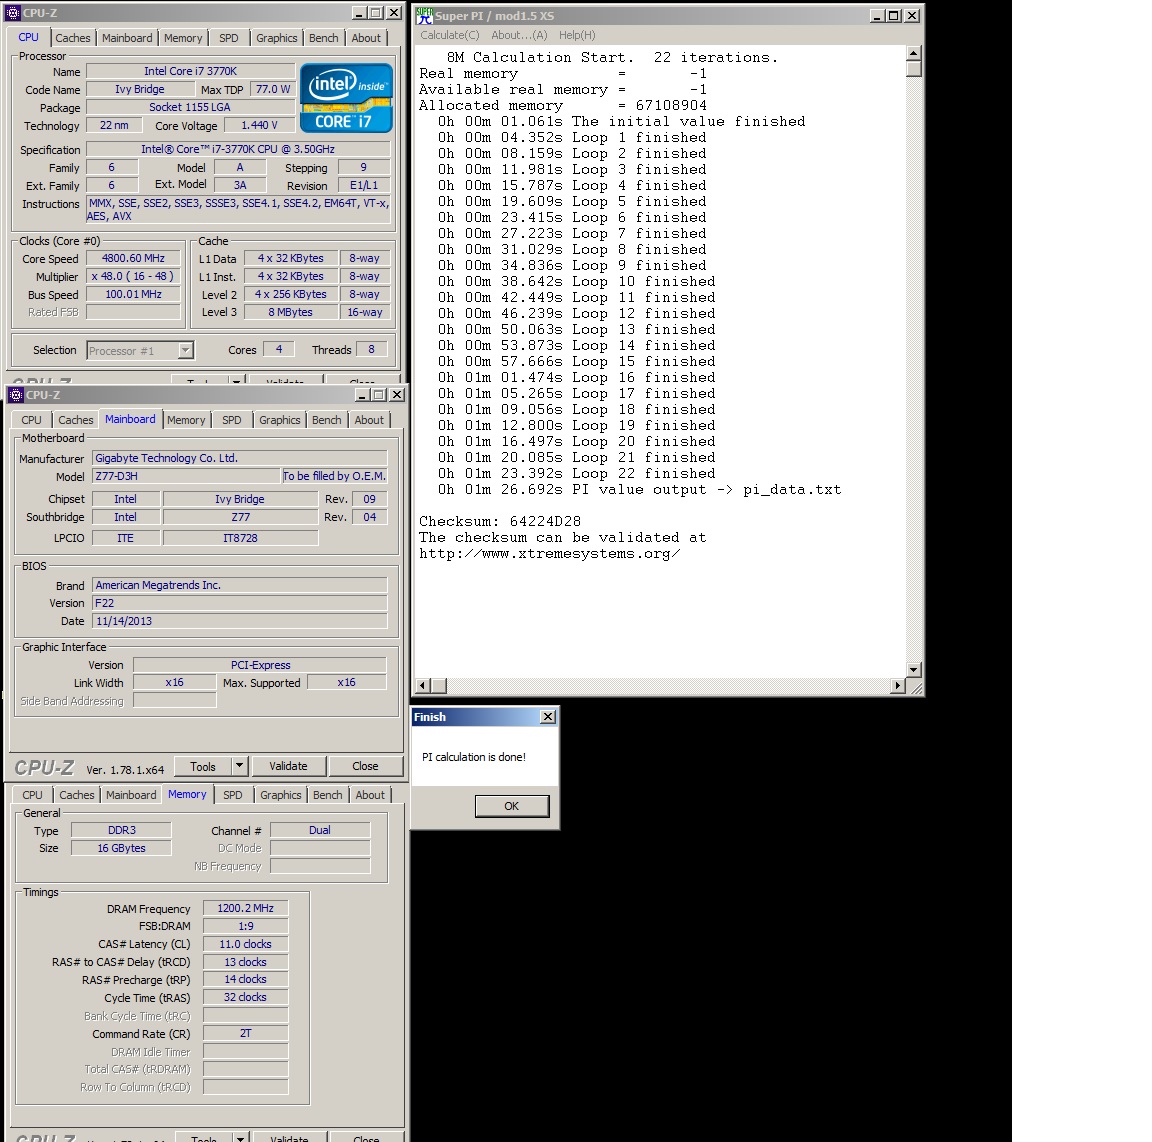
Task: Click Close button in the Mainboard window
Action: 365,766
